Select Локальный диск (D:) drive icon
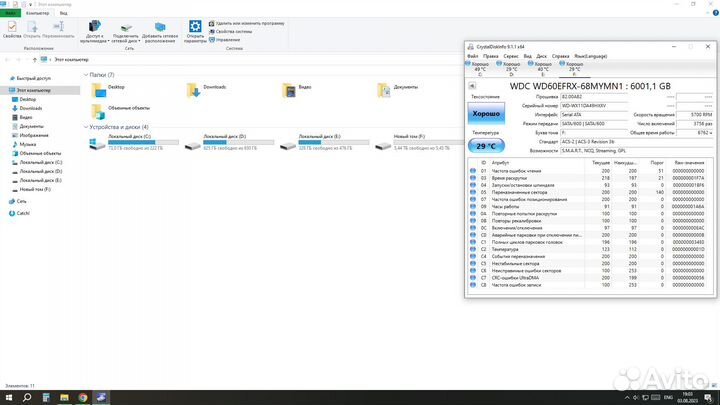This screenshot has height=405, width=720. (192, 146)
